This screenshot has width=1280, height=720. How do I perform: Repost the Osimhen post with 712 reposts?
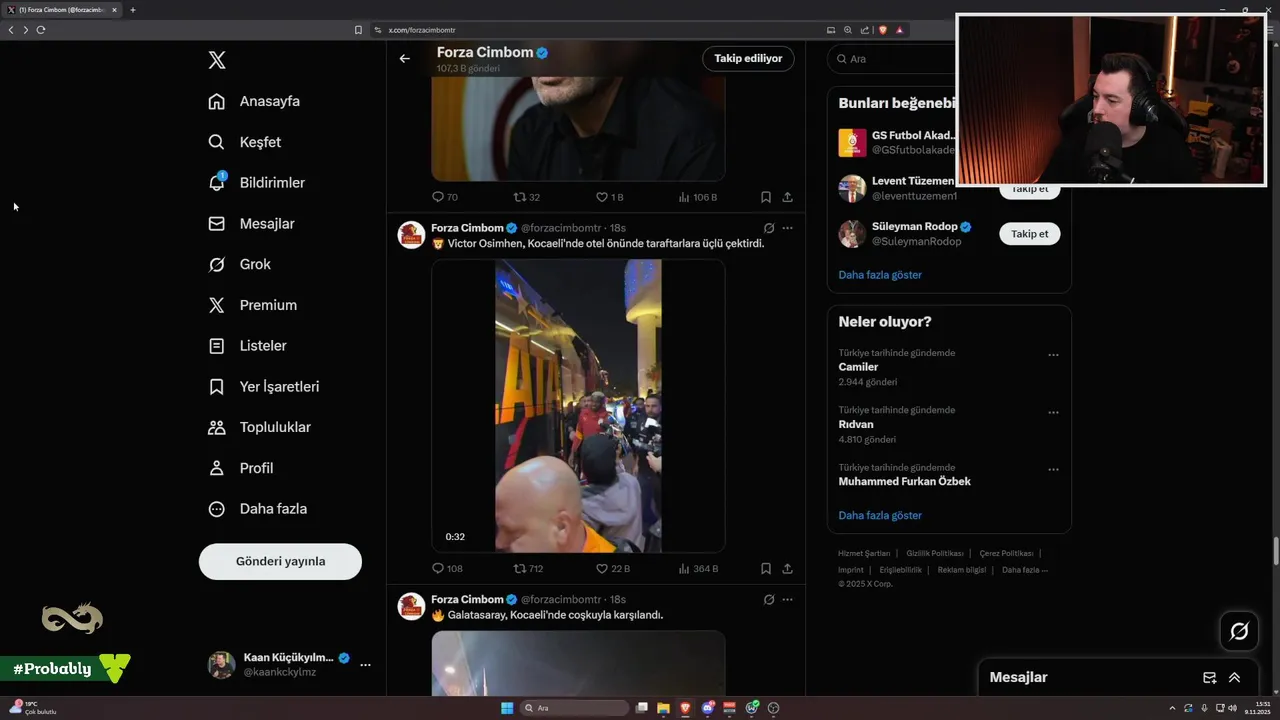point(528,568)
